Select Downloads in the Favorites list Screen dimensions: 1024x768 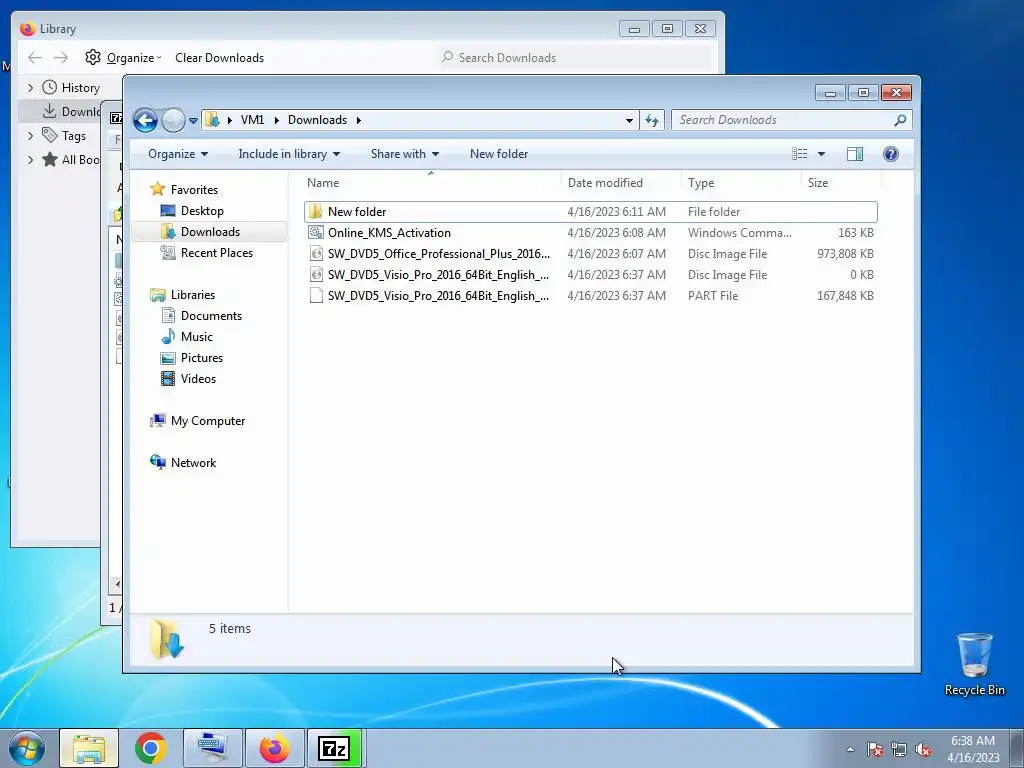click(x=210, y=232)
